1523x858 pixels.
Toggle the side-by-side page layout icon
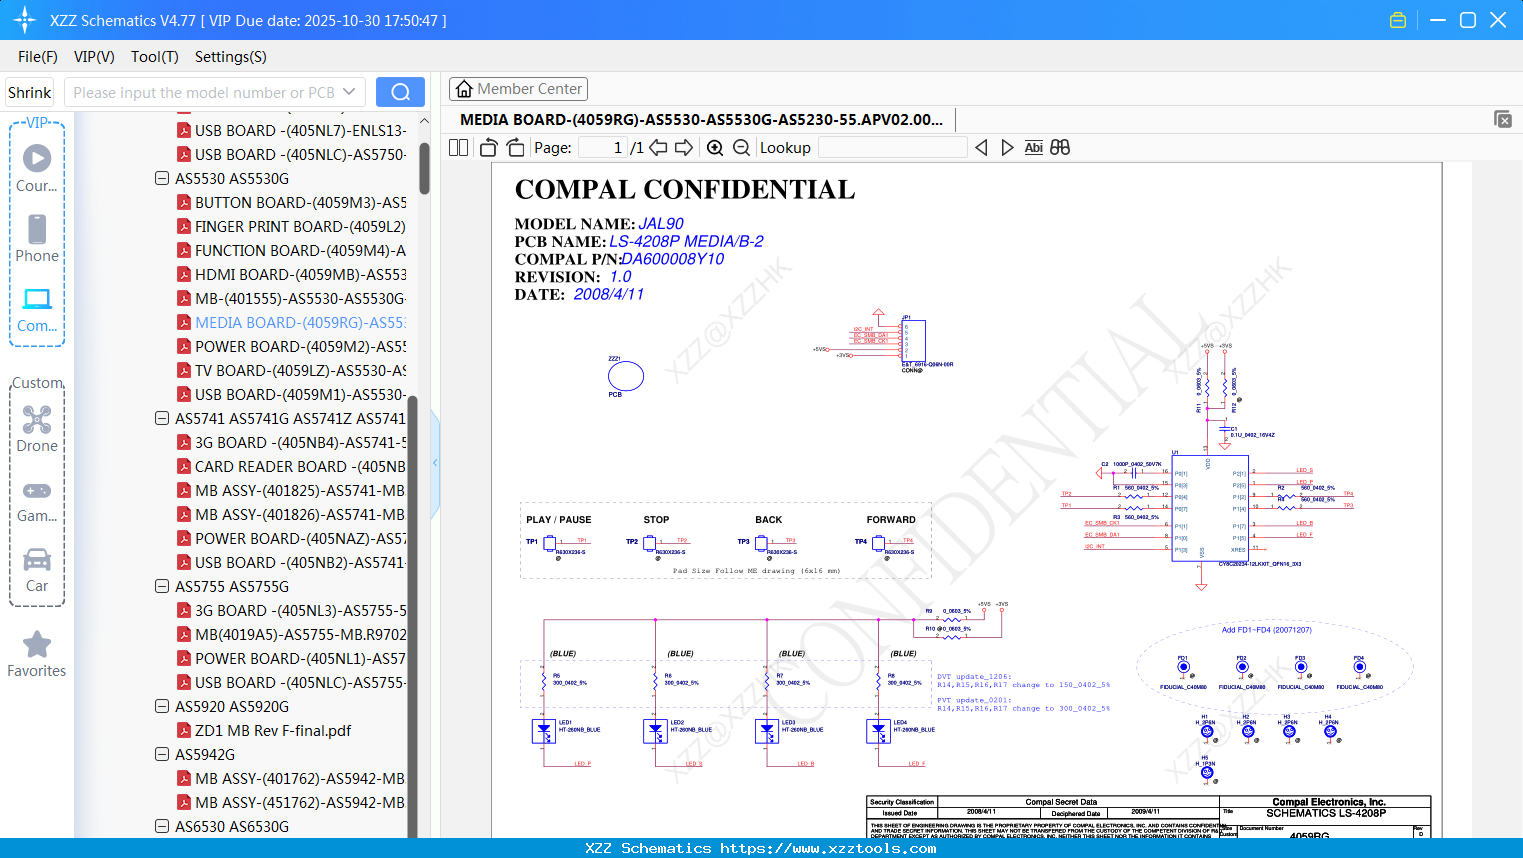click(x=459, y=148)
